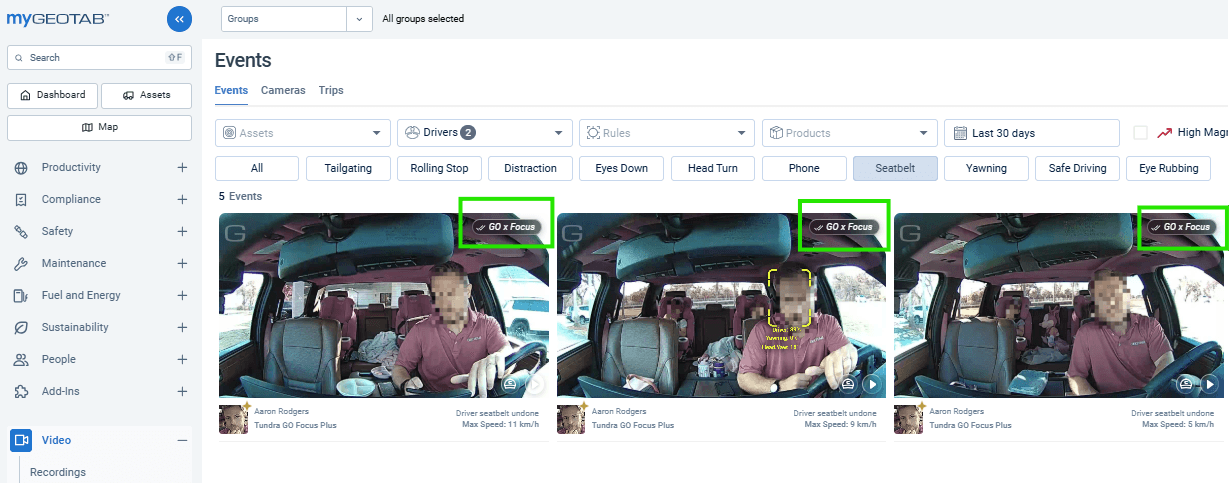Screen dimensions: 1230x483
Task: Open the Last 30 days date range picker
Action: click(1032, 133)
